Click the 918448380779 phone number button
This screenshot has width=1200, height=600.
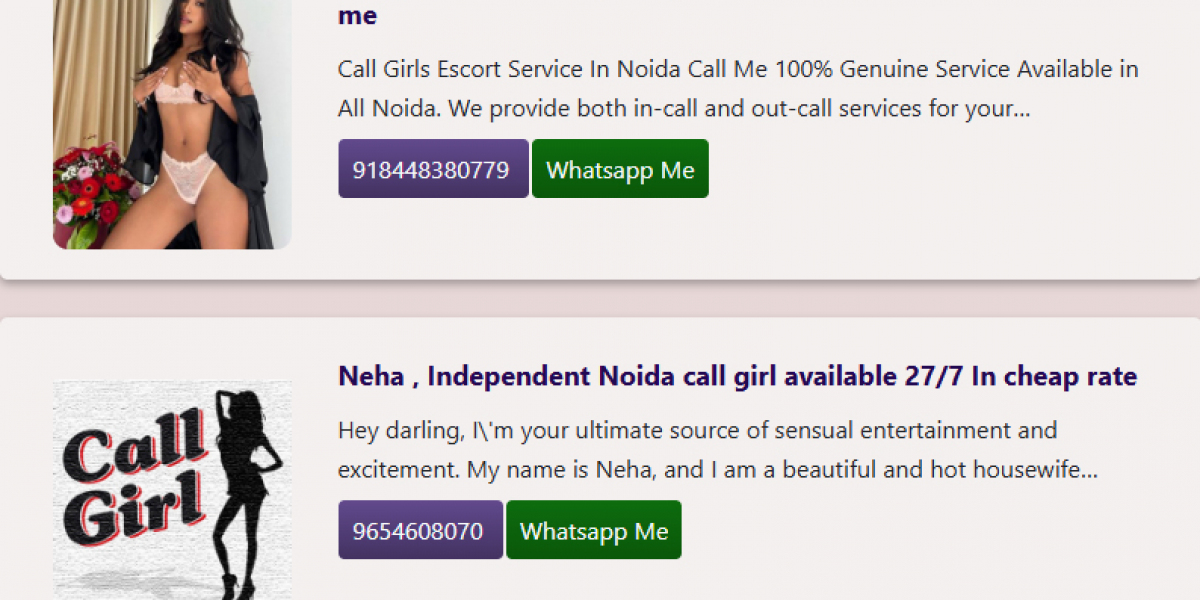[x=433, y=169]
